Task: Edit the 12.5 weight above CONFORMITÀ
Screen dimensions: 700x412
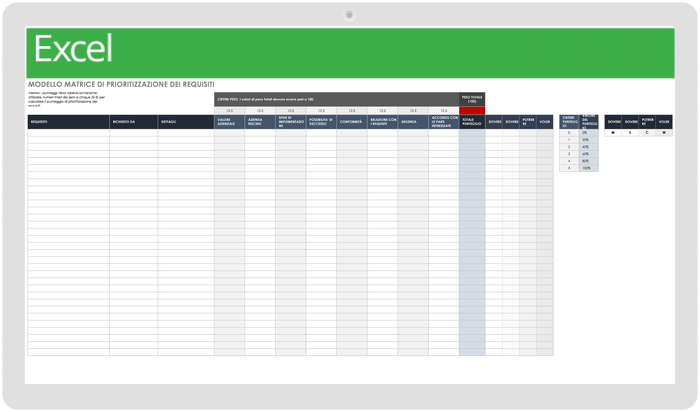Action: [352, 111]
